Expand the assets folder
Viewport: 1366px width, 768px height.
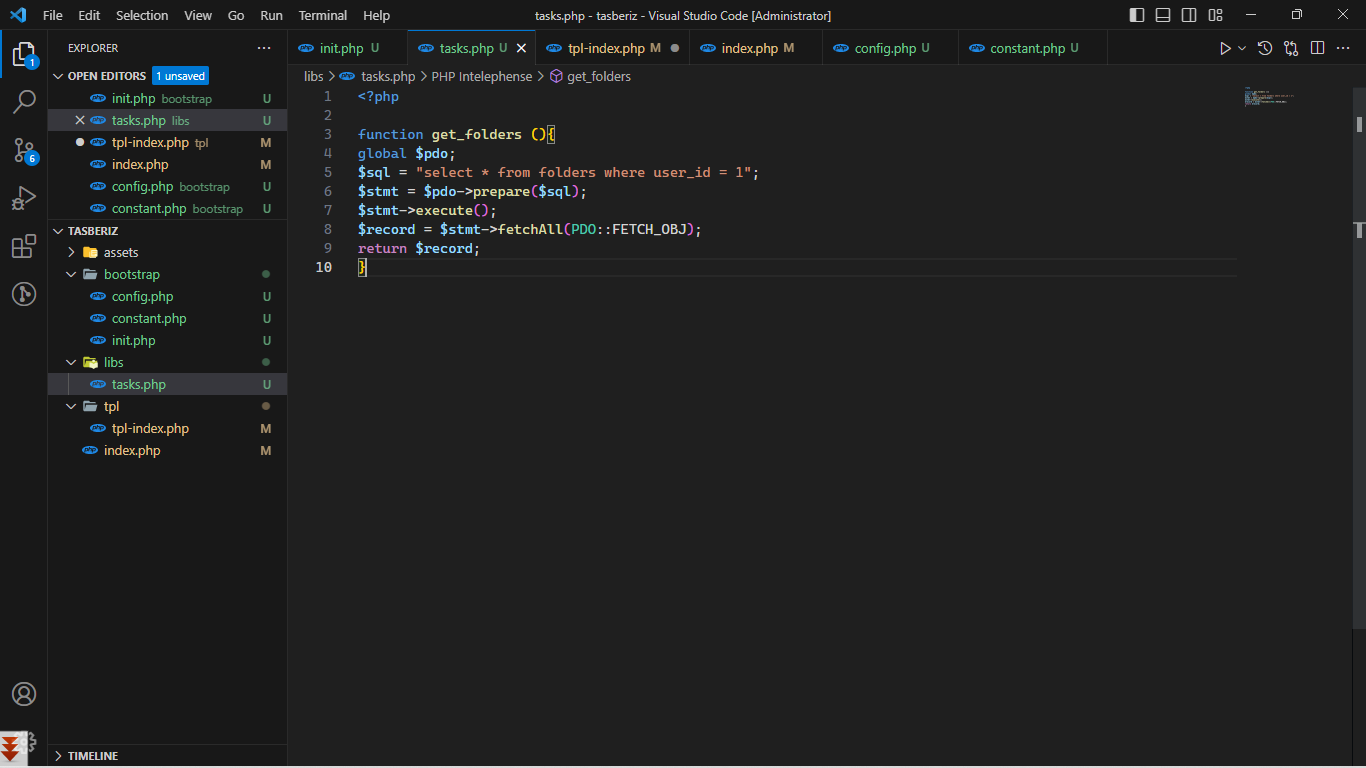[x=71, y=252]
